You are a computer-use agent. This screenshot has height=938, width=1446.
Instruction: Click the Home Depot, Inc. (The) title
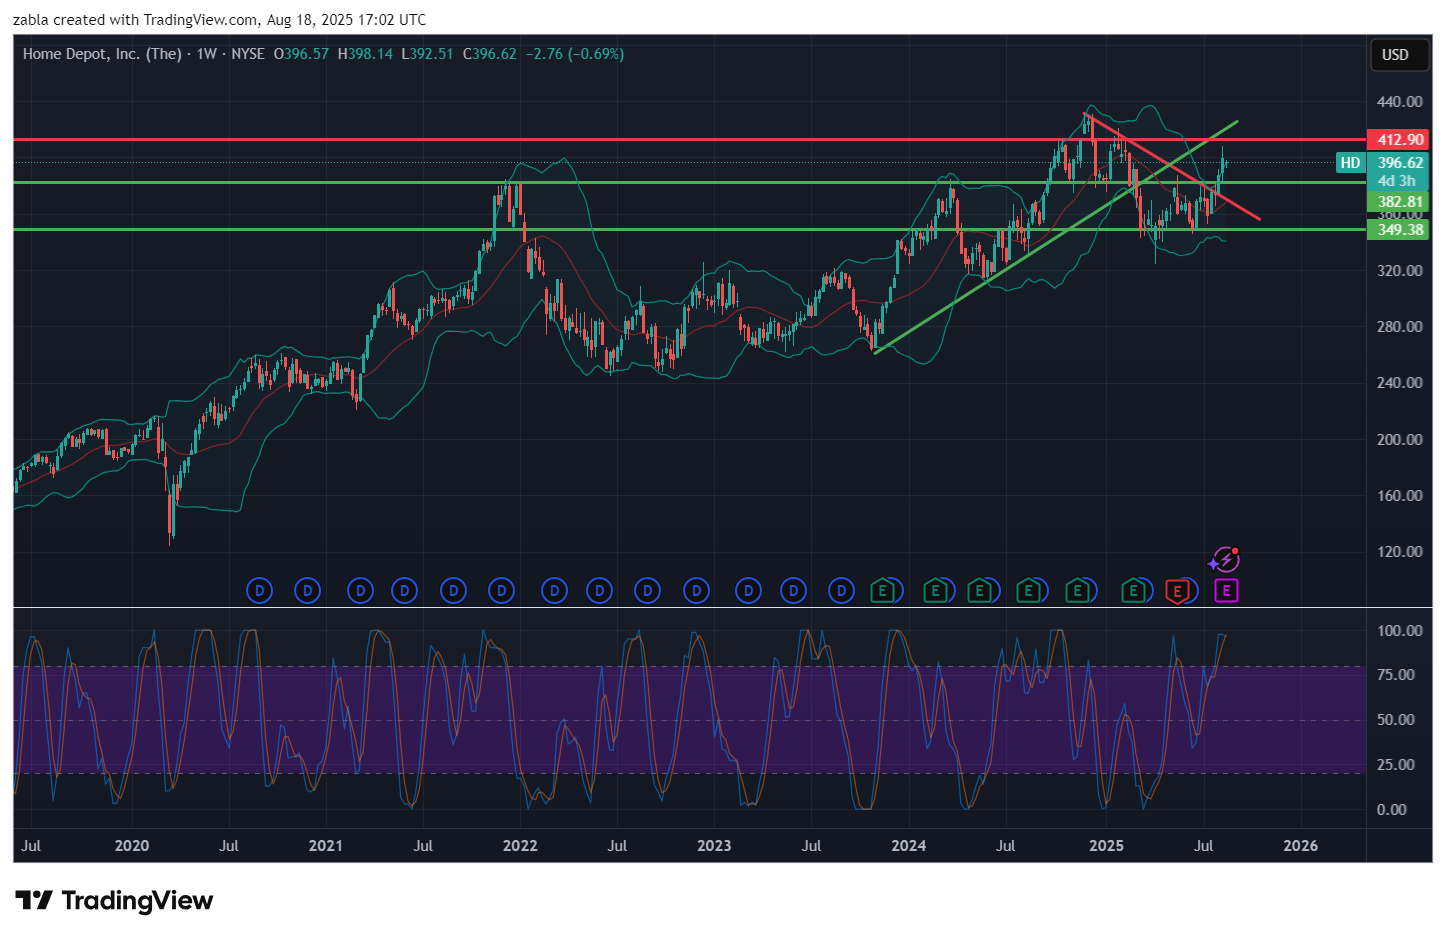tap(102, 54)
